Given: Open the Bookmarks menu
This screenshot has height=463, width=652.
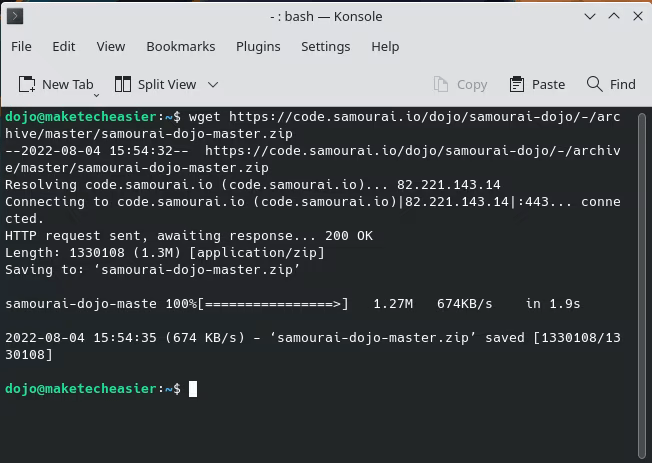Looking at the screenshot, I should coord(180,47).
